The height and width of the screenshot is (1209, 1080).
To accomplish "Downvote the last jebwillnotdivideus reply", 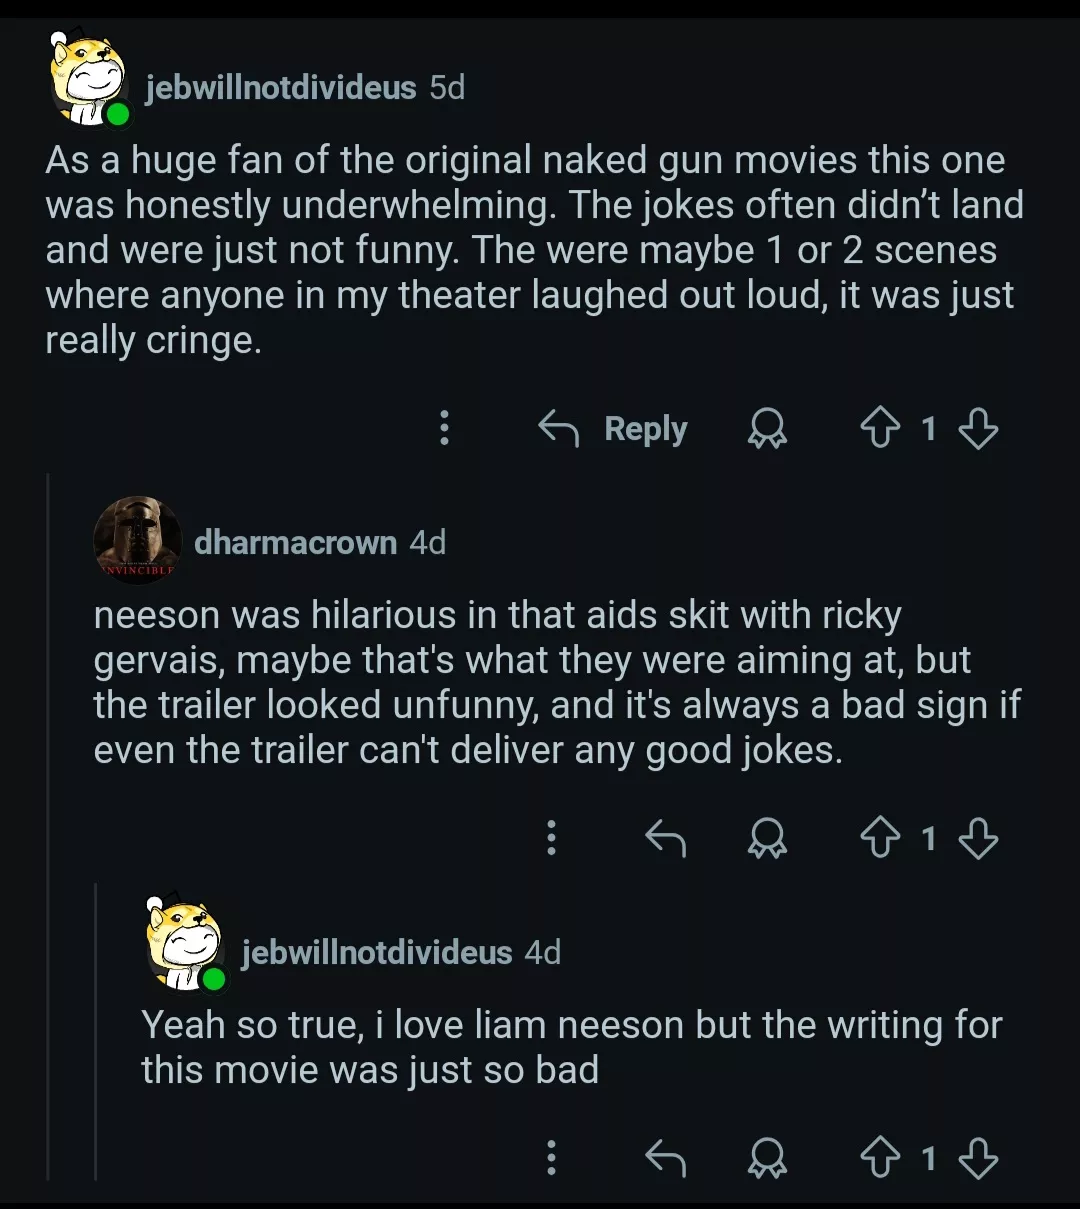I will 978,1158.
